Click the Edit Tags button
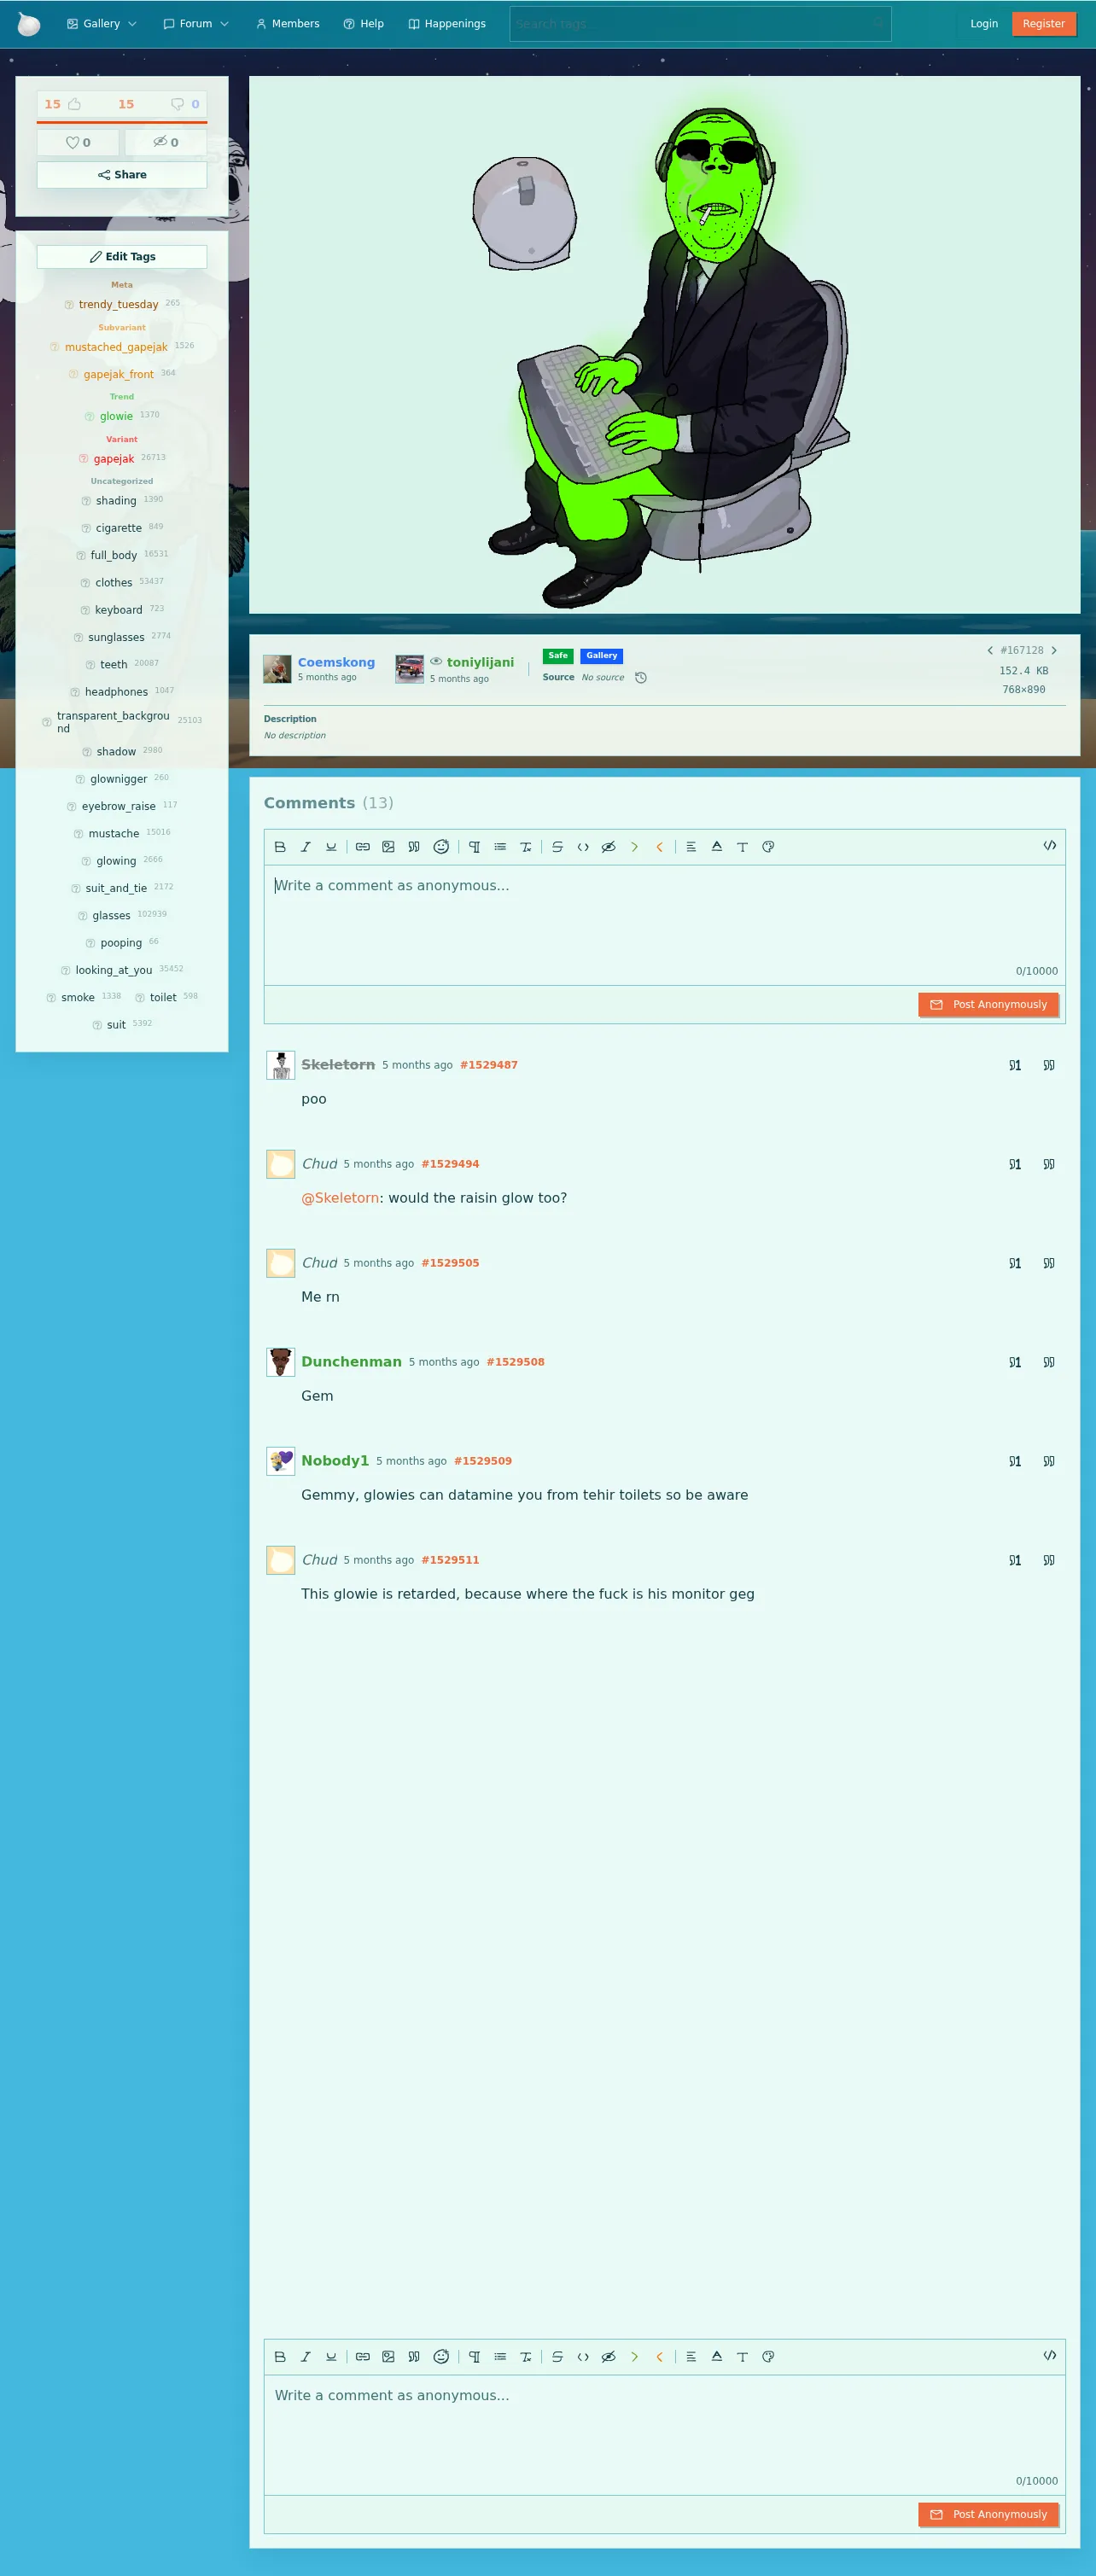The height and width of the screenshot is (2576, 1096). (122, 257)
